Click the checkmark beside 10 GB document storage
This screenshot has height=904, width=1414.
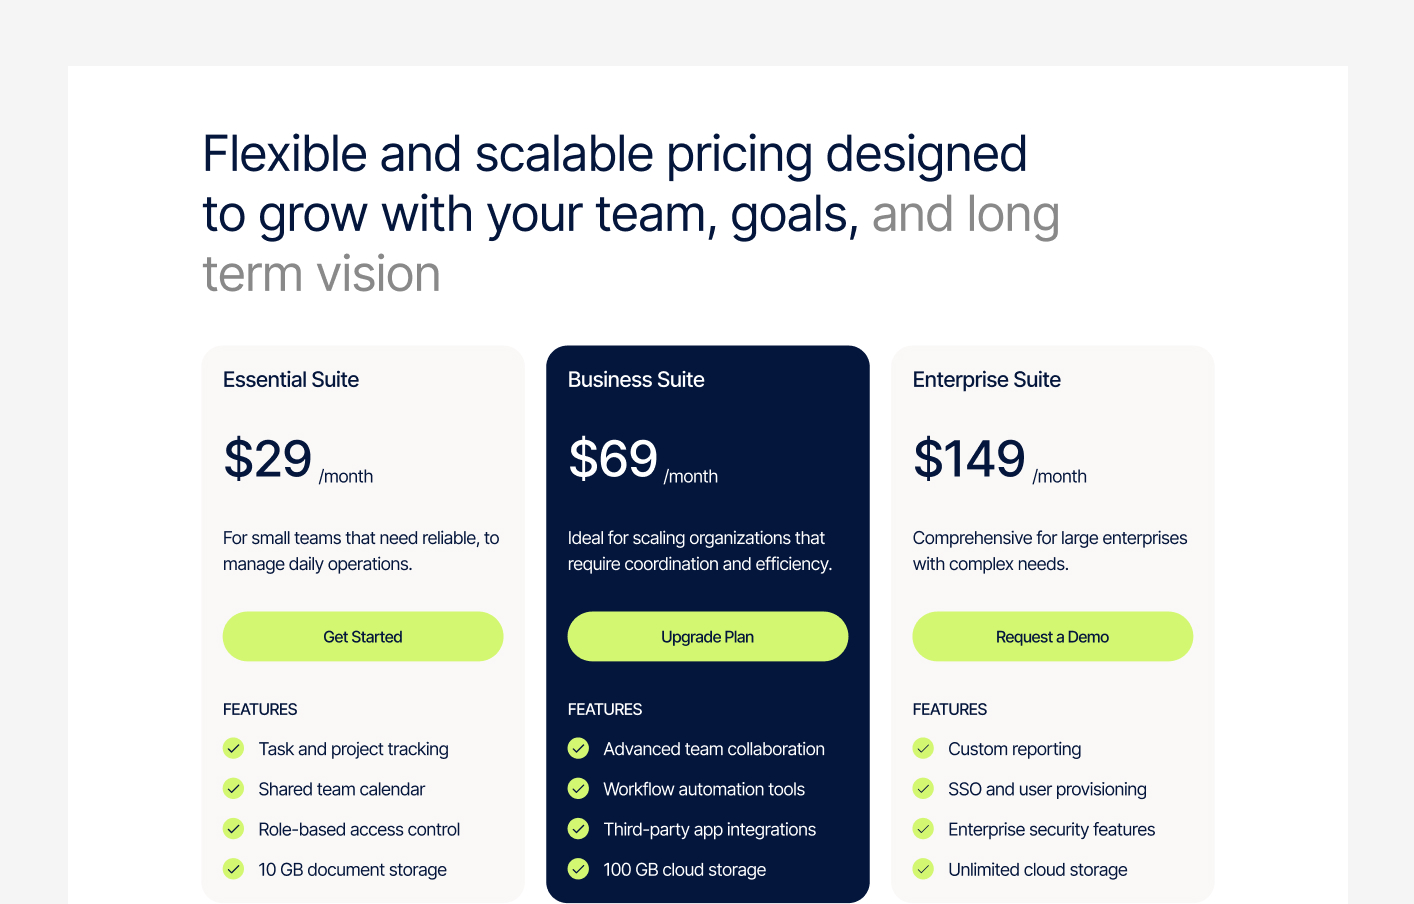[x=233, y=869]
